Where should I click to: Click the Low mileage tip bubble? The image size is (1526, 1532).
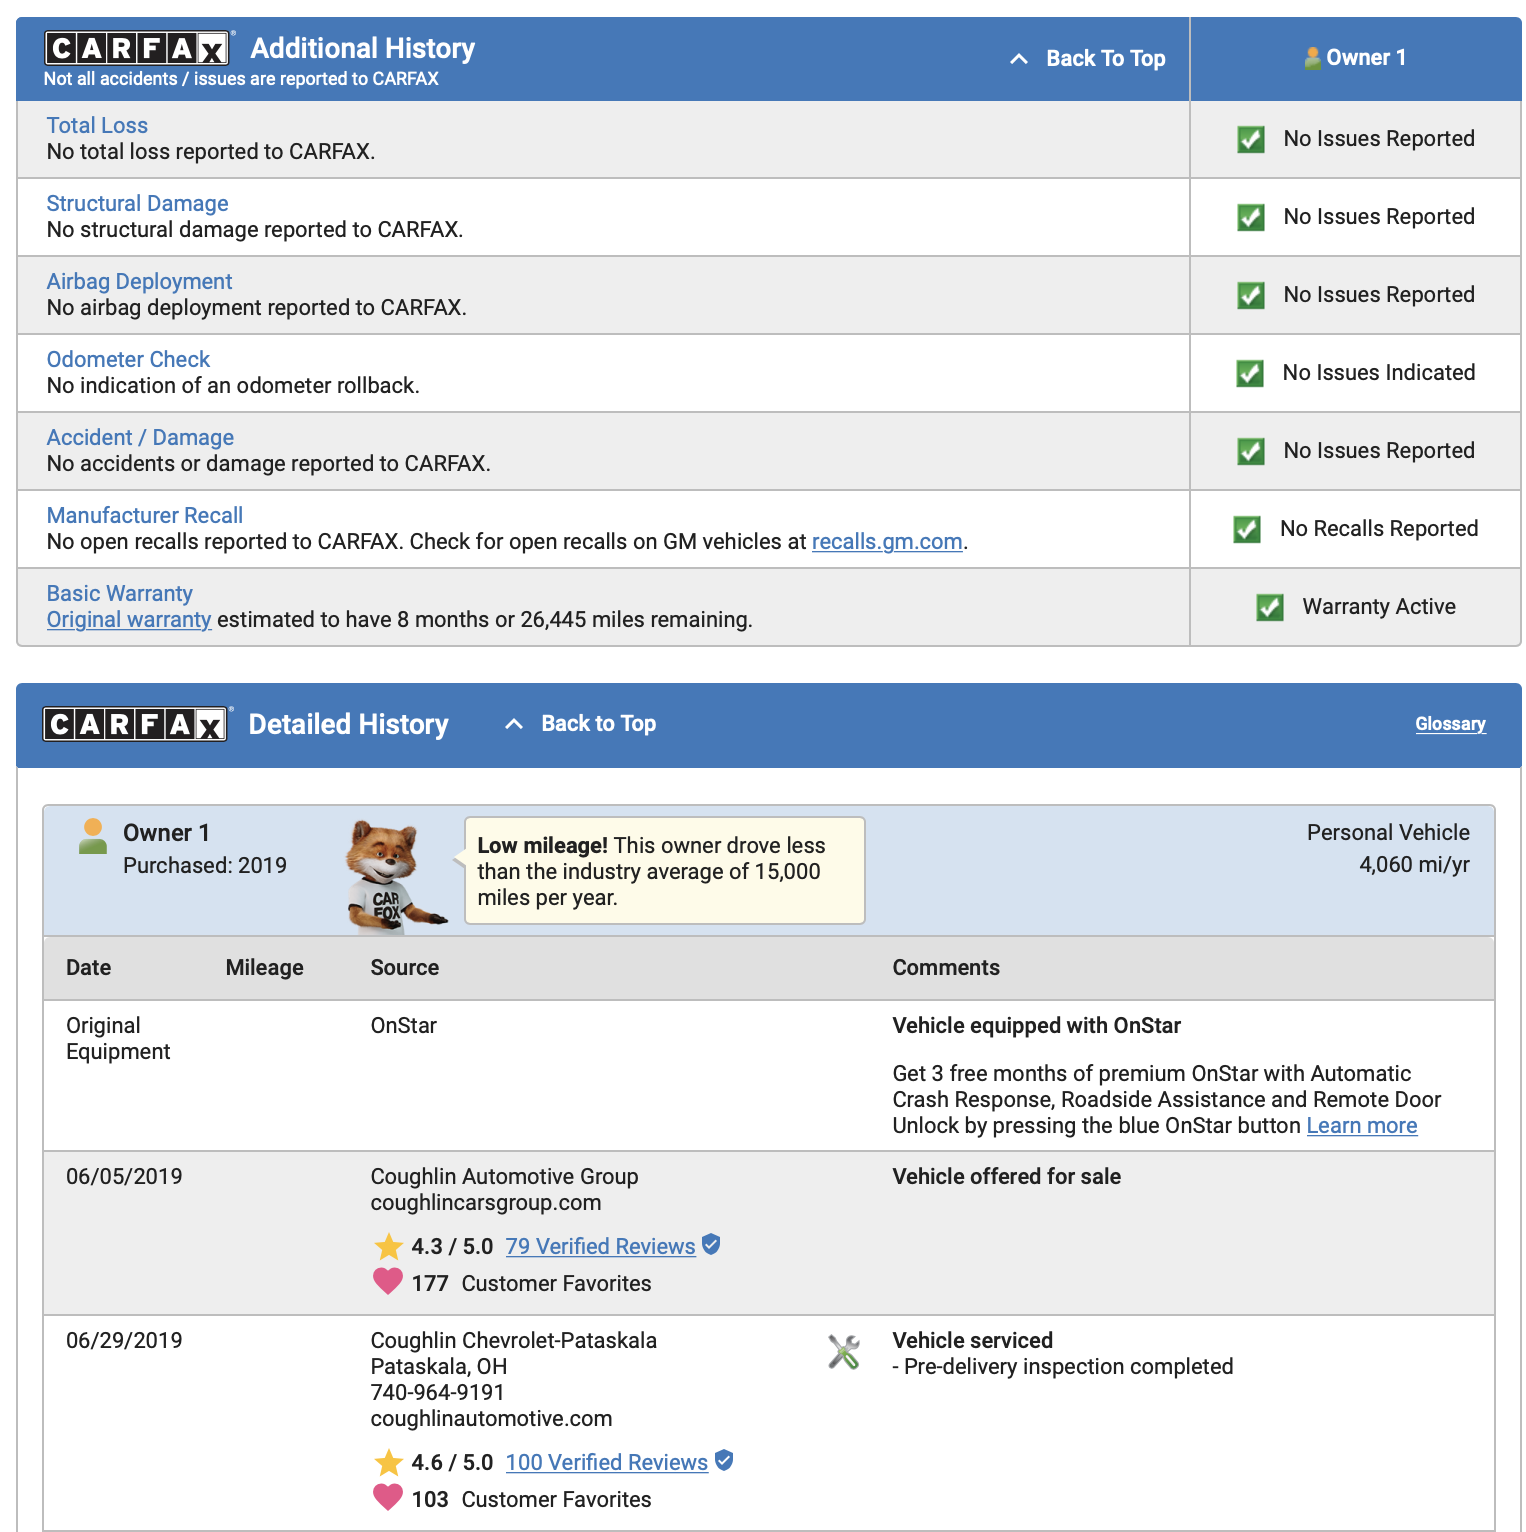point(665,871)
